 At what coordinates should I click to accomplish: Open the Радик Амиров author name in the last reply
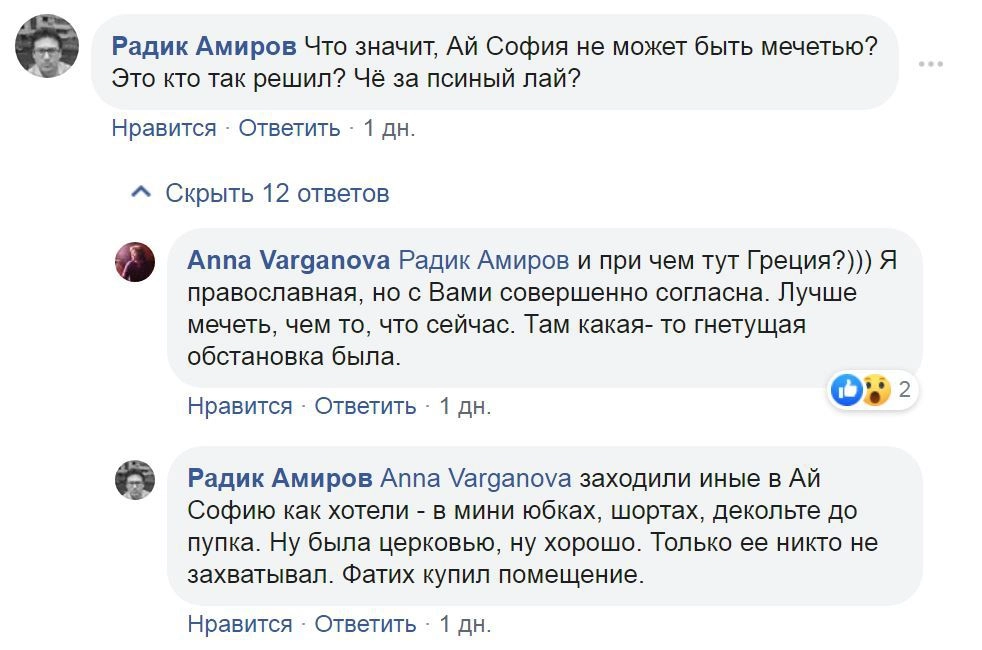[x=280, y=478]
